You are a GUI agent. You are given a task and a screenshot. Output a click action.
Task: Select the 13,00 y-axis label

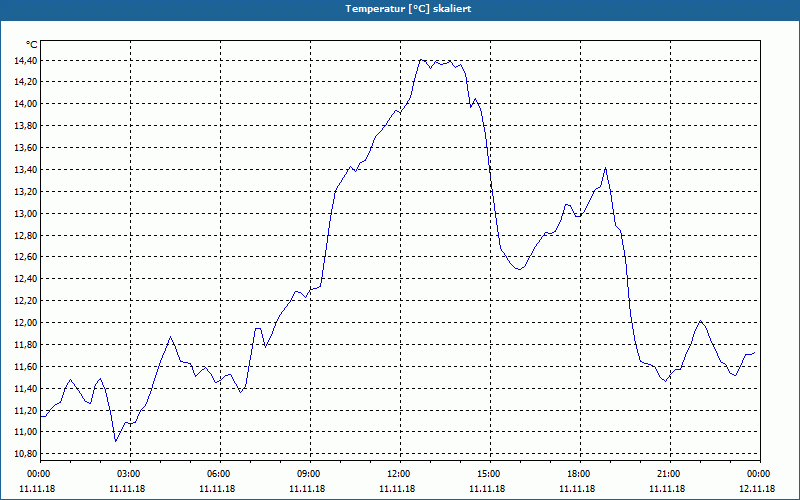pos(26,213)
